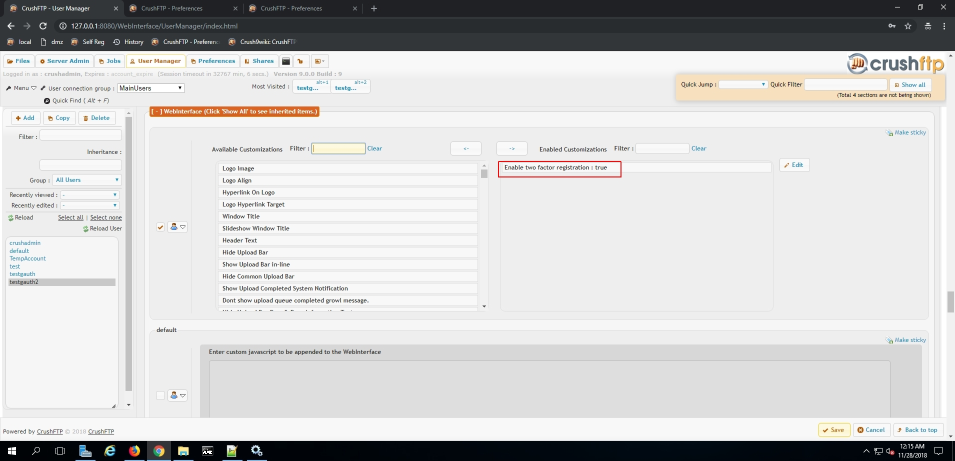This screenshot has width=955, height=461.
Task: Open the Recently edited dropdown
Action: pyautogui.click(x=90, y=206)
